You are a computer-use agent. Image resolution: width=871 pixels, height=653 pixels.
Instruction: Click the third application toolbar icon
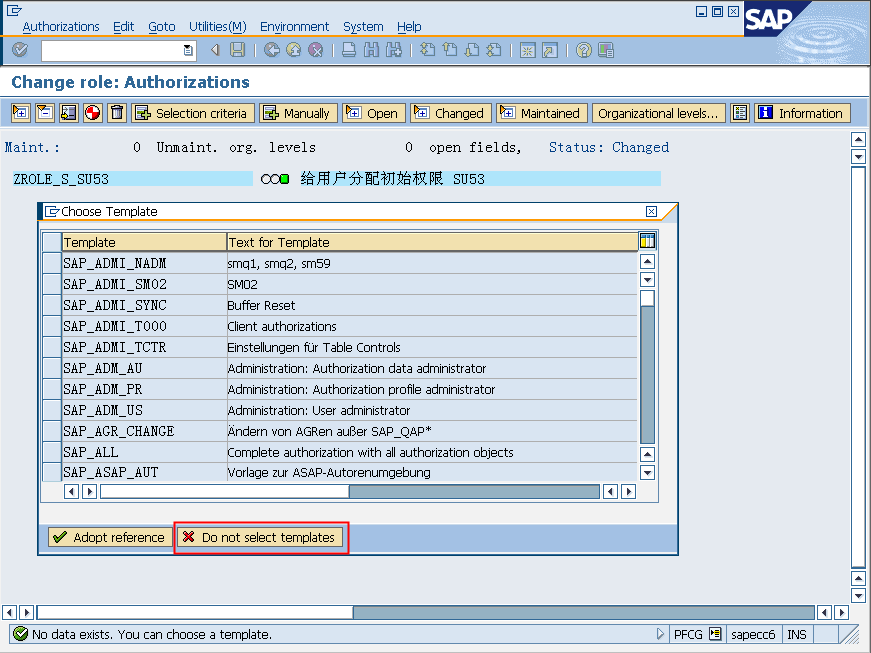(x=69, y=113)
